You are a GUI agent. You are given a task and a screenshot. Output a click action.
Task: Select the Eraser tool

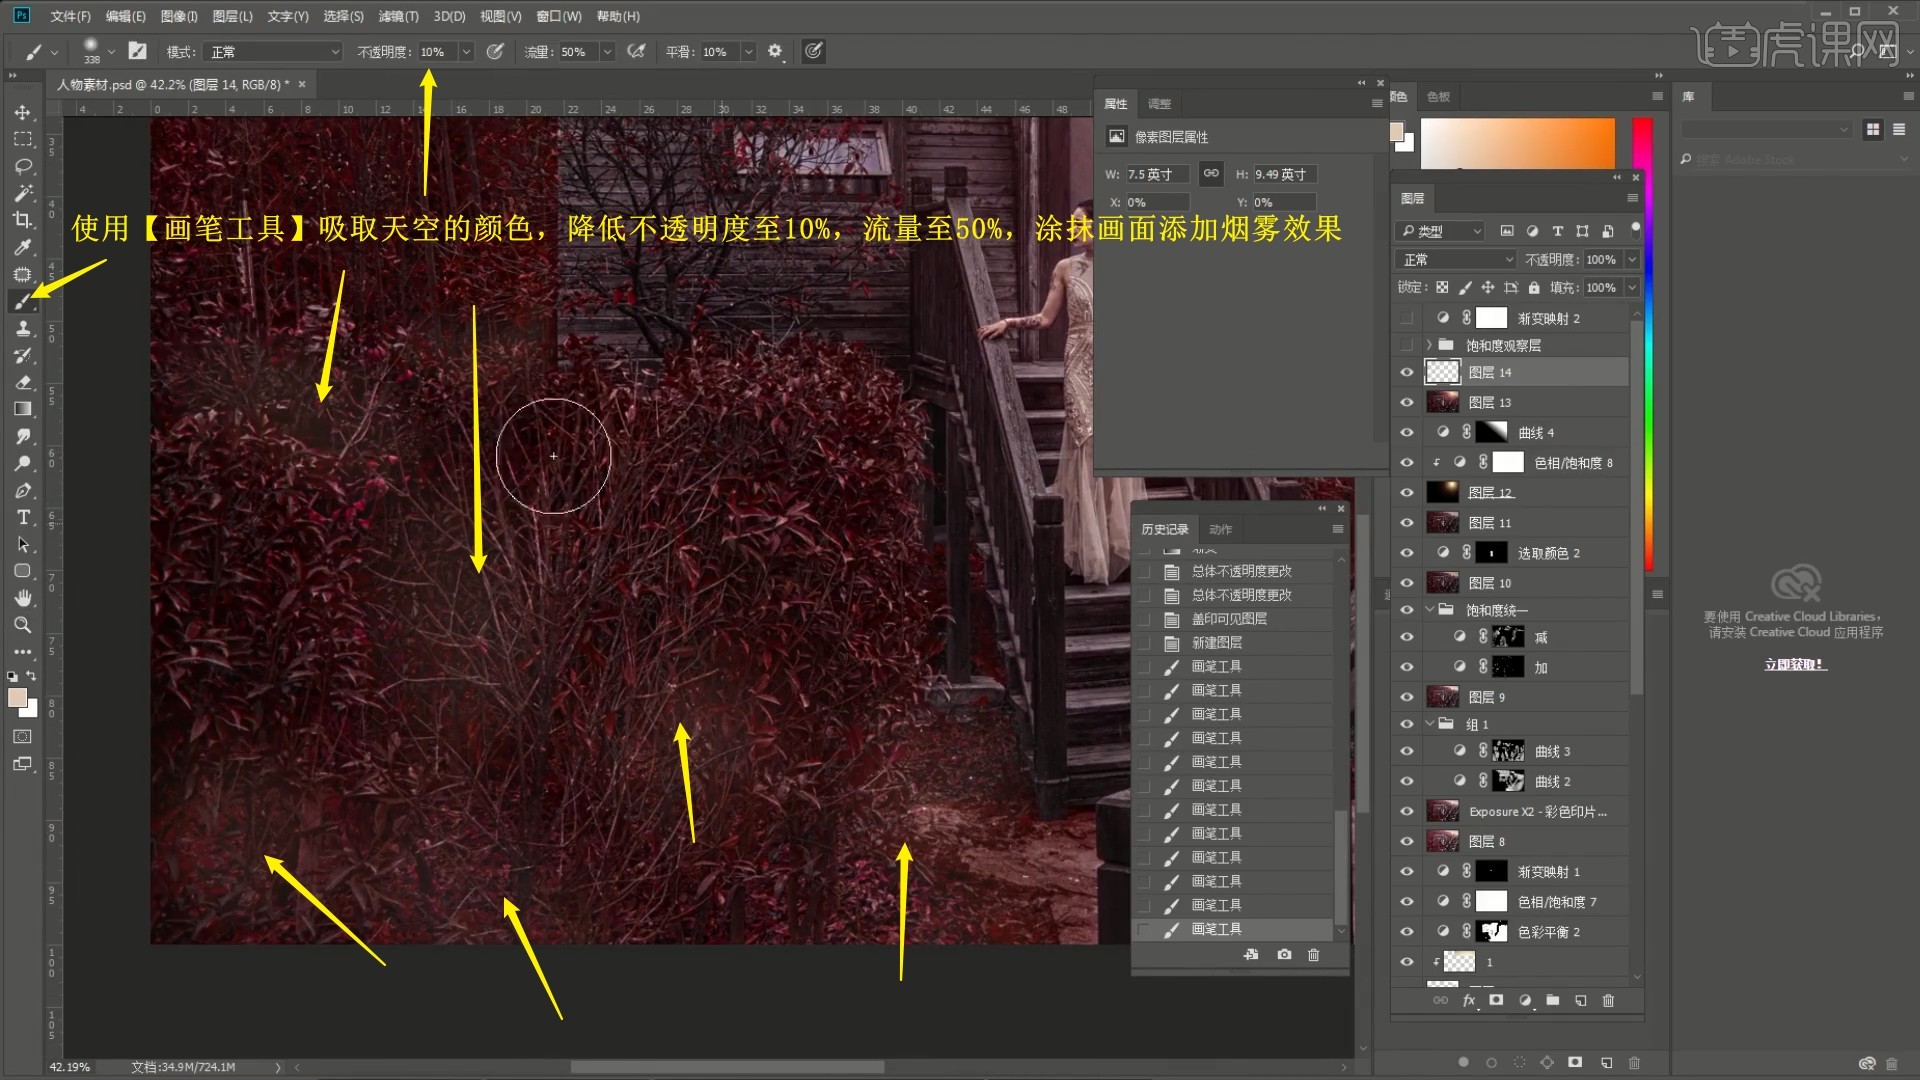[23, 382]
